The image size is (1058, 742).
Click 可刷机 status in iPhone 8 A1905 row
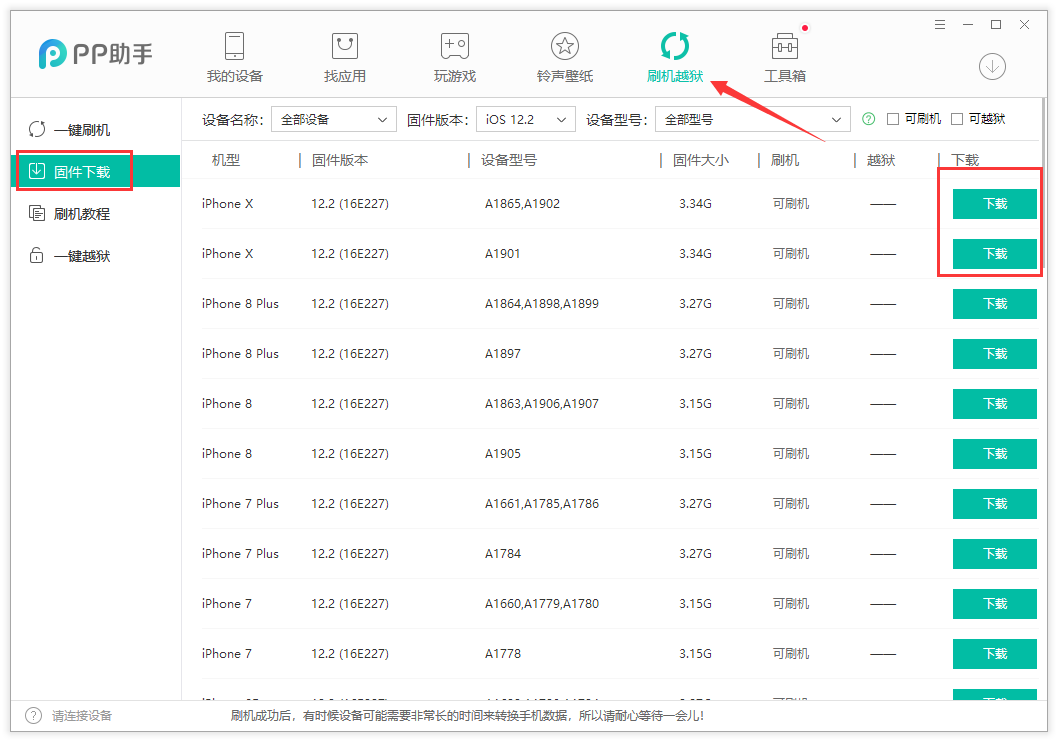pos(791,453)
